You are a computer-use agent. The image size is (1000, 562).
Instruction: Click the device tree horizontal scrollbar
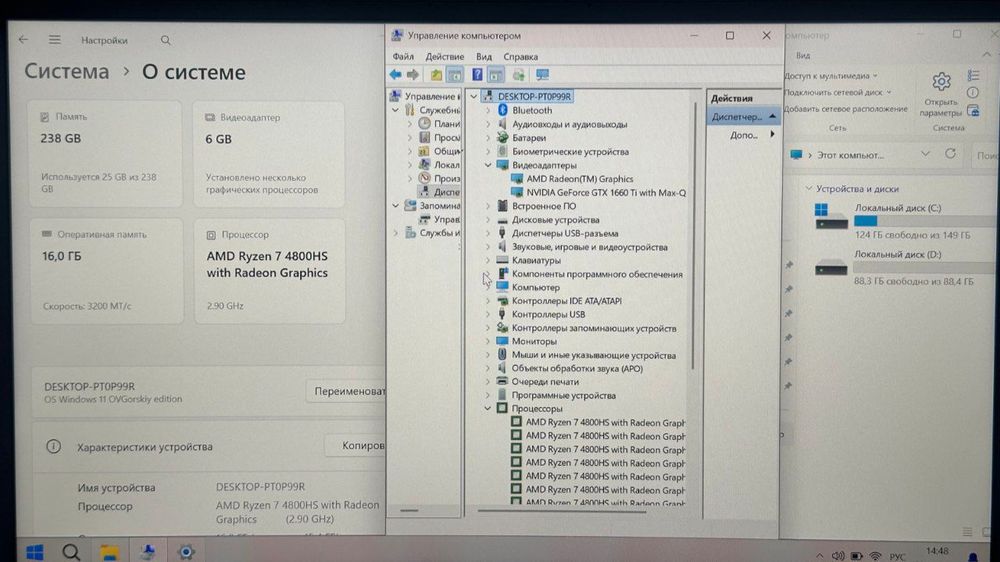(x=561, y=511)
